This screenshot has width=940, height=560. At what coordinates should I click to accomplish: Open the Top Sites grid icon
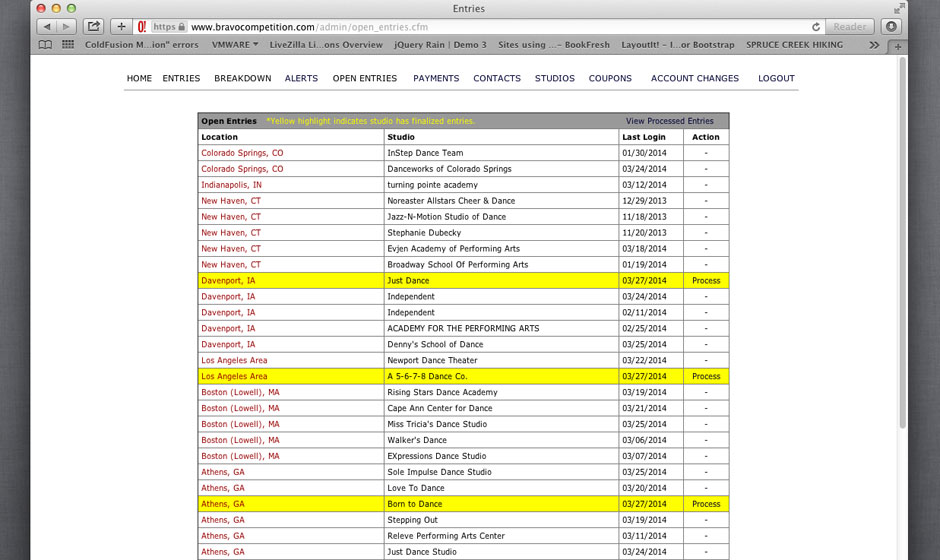click(x=68, y=44)
